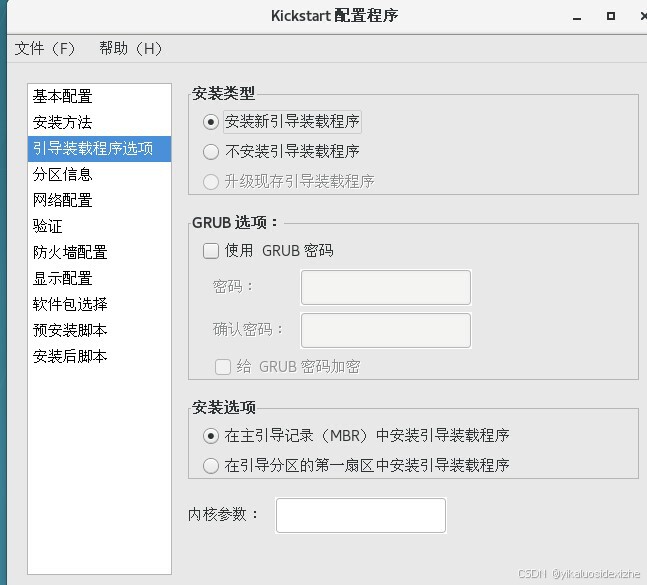
Task: Open 预安装脚本 section
Action: tap(99, 330)
